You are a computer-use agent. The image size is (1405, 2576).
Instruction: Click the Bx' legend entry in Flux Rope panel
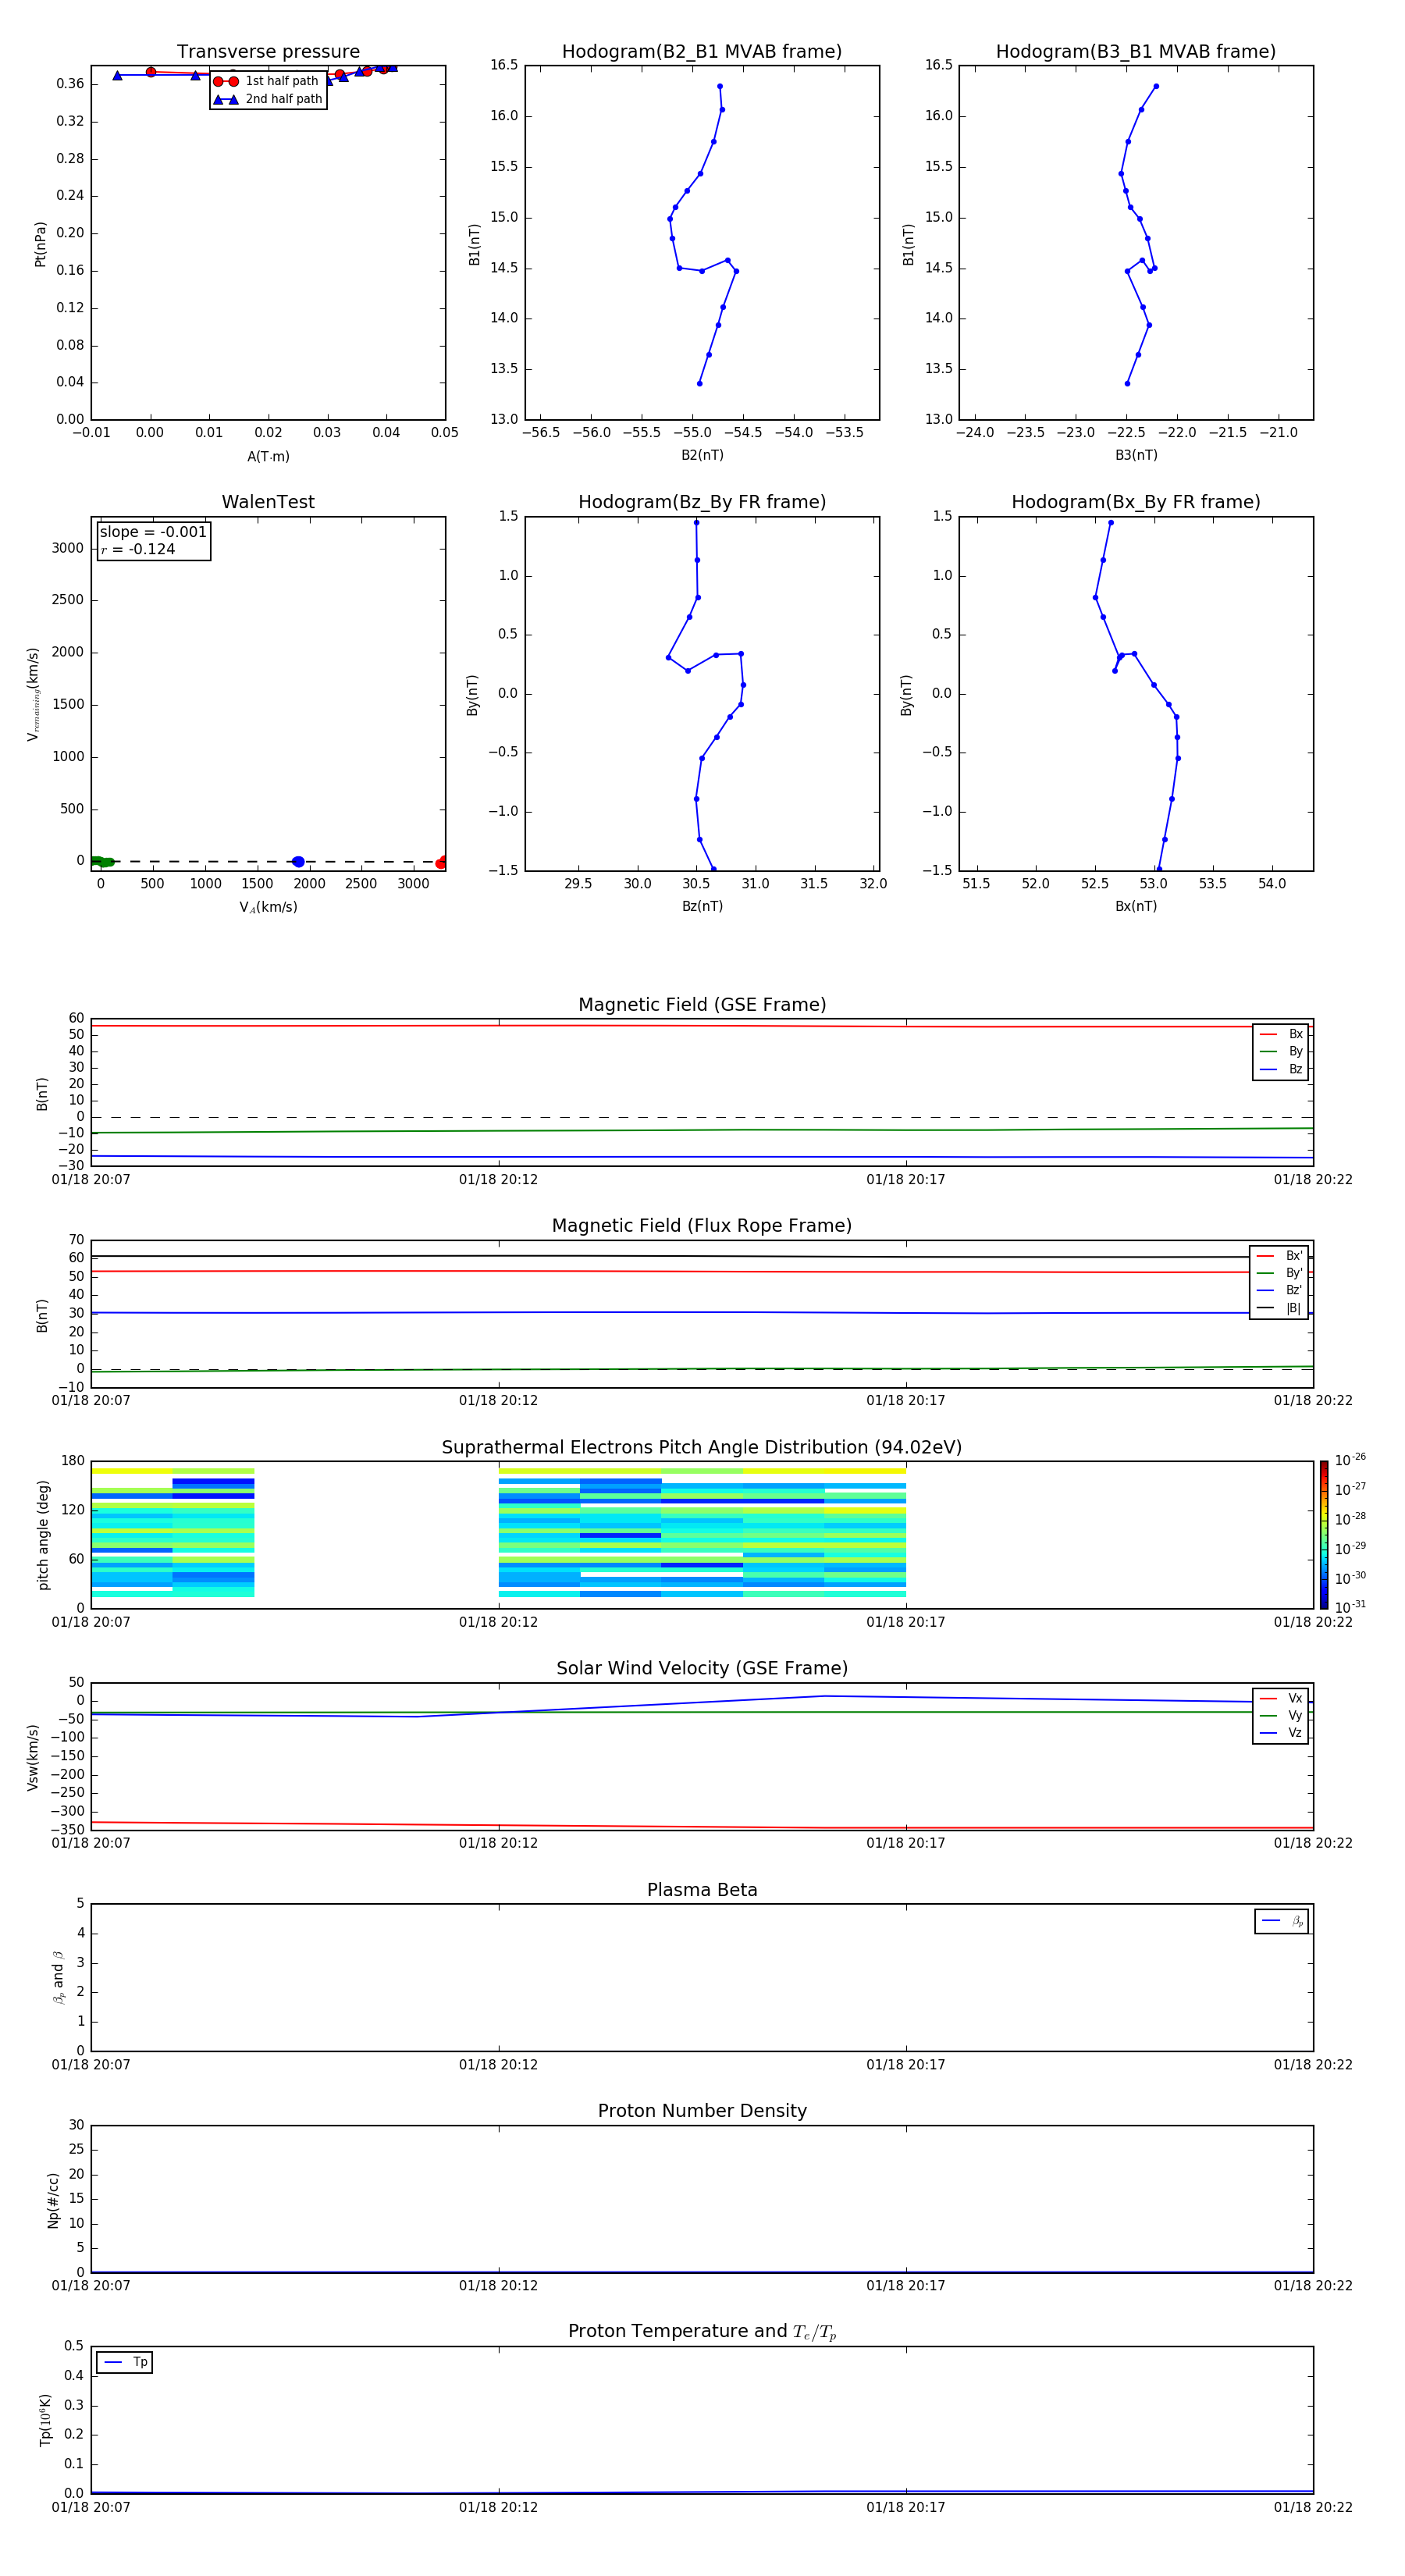pos(1279,1256)
